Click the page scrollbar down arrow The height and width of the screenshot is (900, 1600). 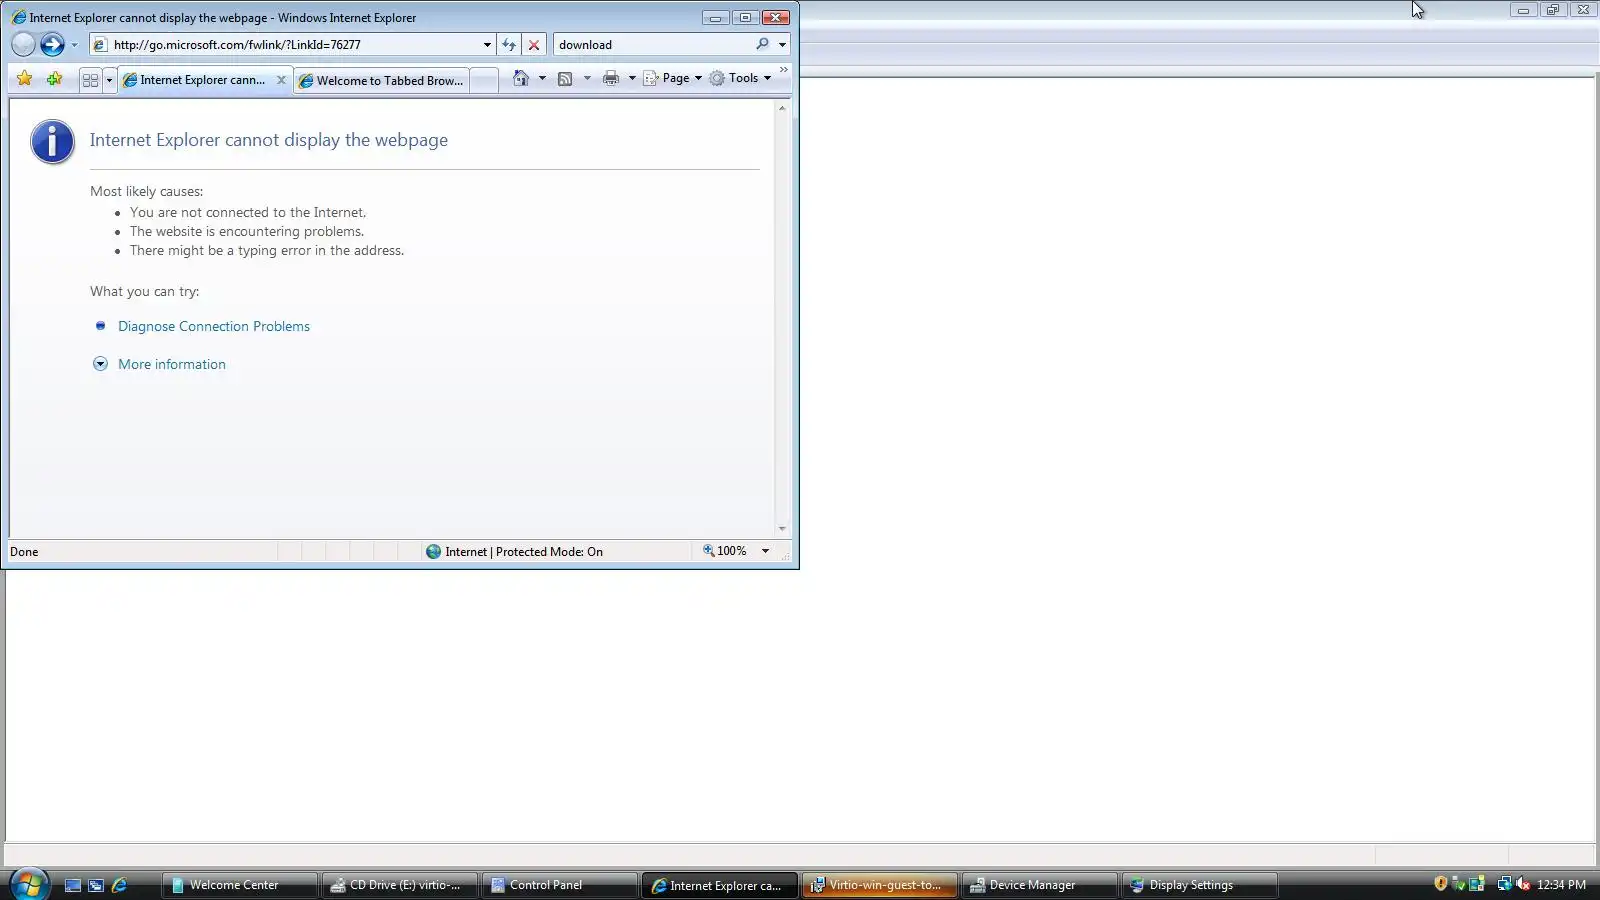(782, 529)
